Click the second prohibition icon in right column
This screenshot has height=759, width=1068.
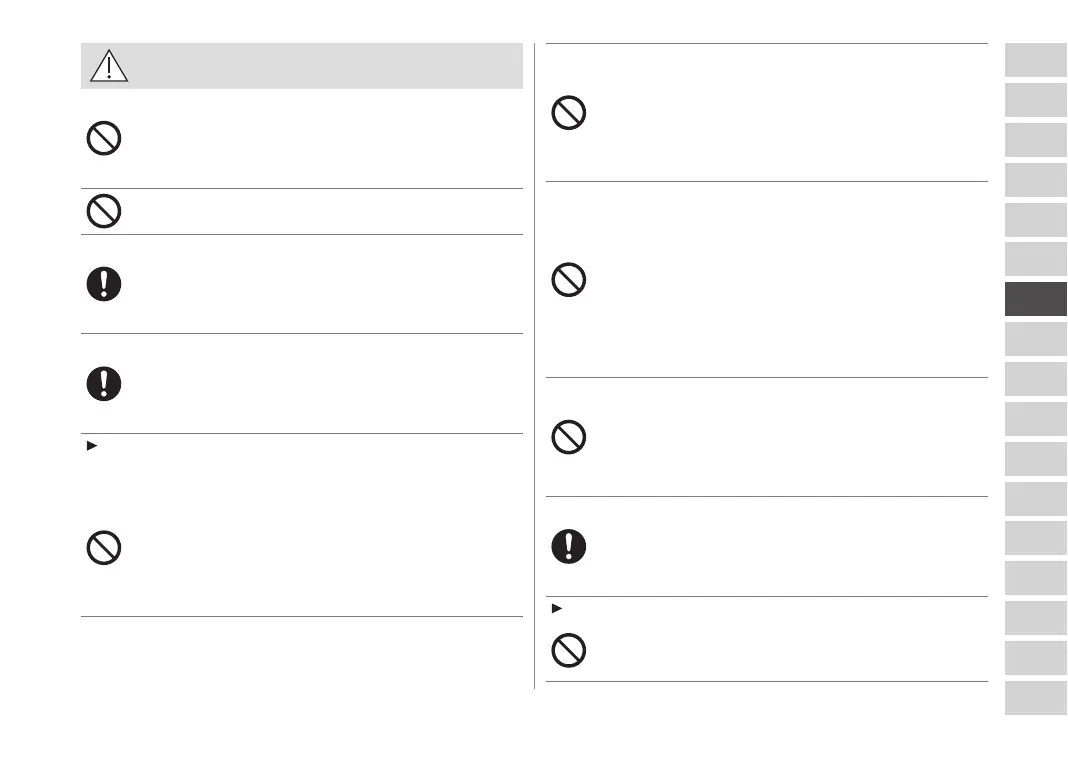pyautogui.click(x=569, y=280)
